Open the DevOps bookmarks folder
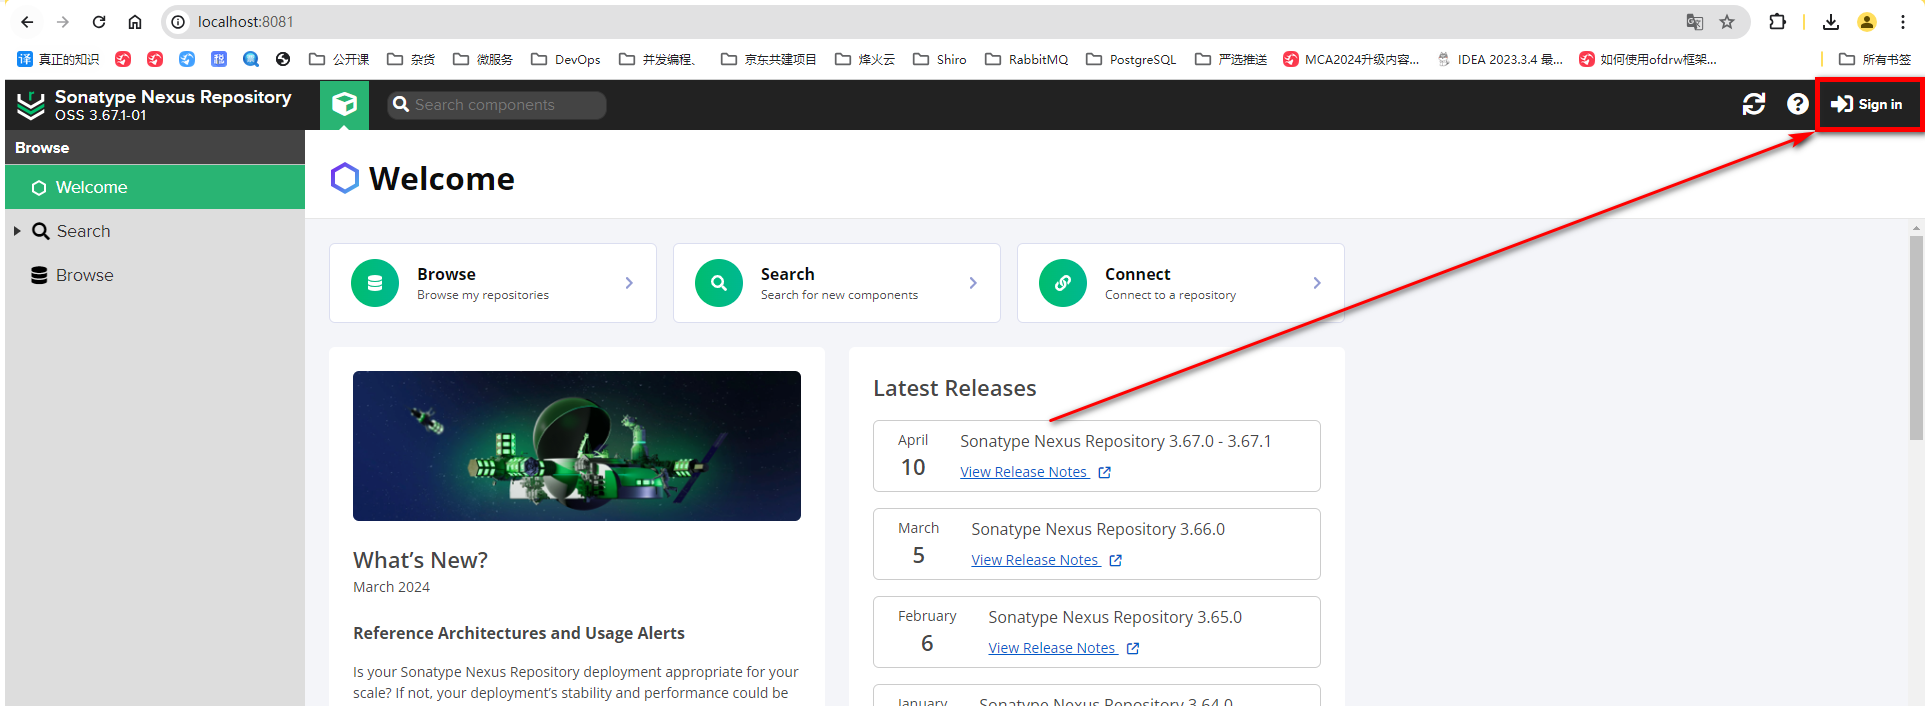The image size is (1925, 706). (566, 59)
